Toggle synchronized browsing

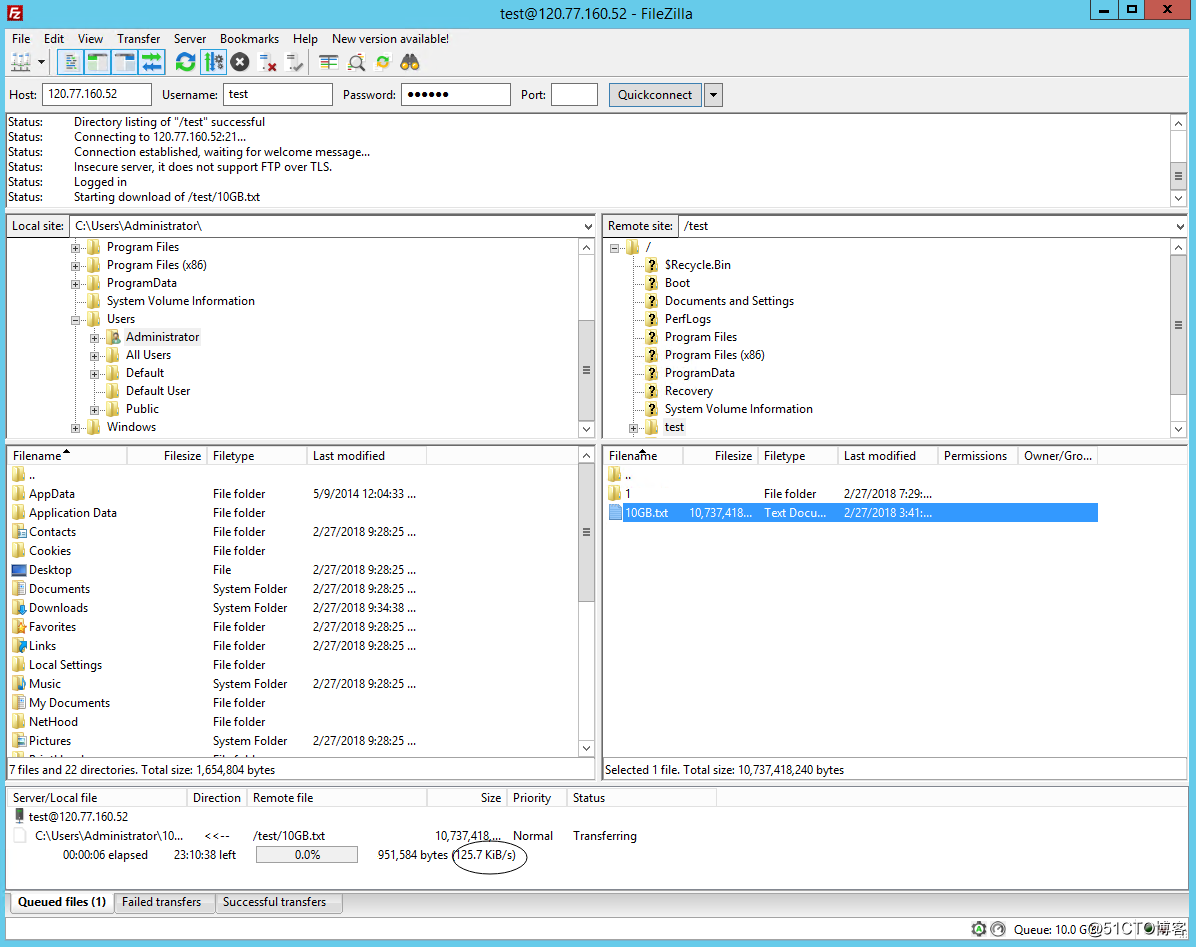tap(383, 63)
